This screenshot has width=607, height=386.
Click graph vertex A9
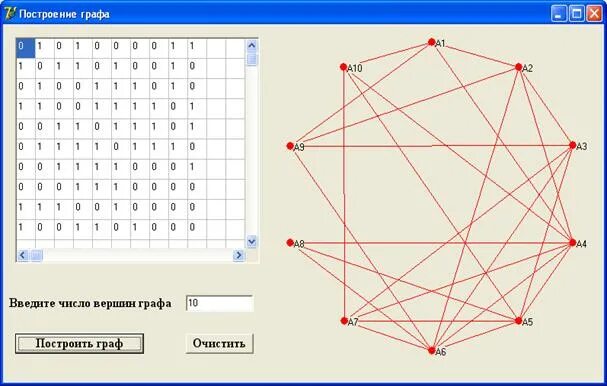pyautogui.click(x=290, y=146)
